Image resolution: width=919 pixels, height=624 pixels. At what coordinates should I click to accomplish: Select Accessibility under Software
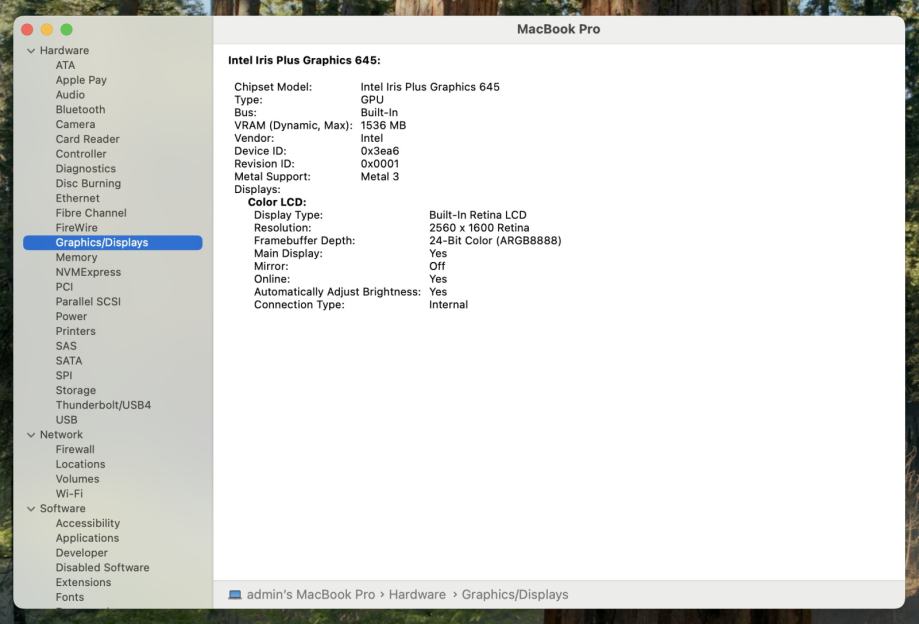[x=87, y=523]
